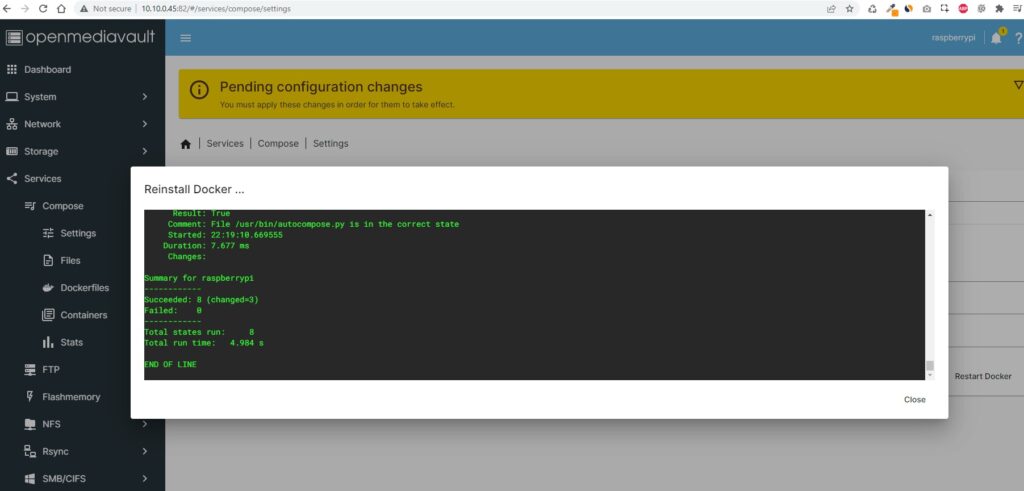Click the terminal output scrollbar thumb
This screenshot has height=491, width=1024.
930,366
